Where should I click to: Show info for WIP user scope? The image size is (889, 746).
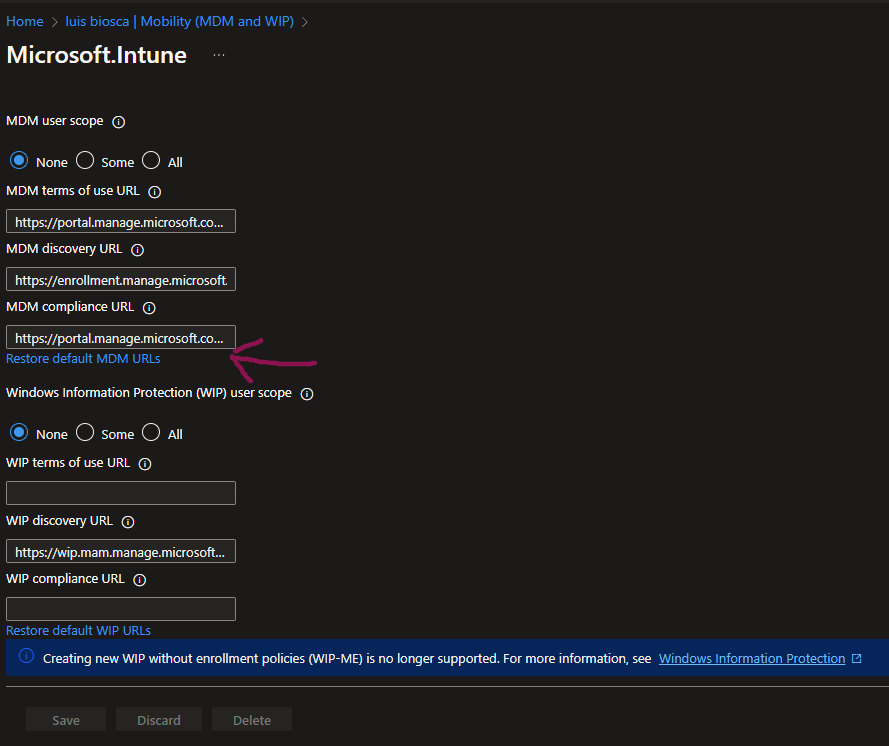click(x=307, y=394)
